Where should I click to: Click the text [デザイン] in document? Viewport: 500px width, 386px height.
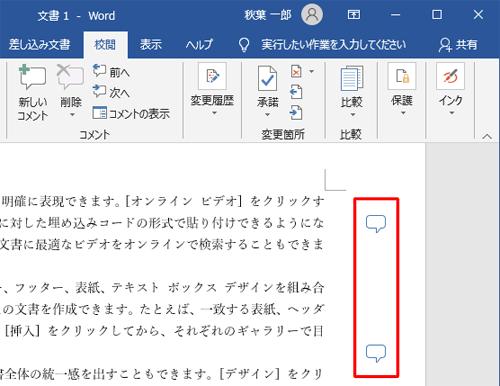[x=250, y=374]
